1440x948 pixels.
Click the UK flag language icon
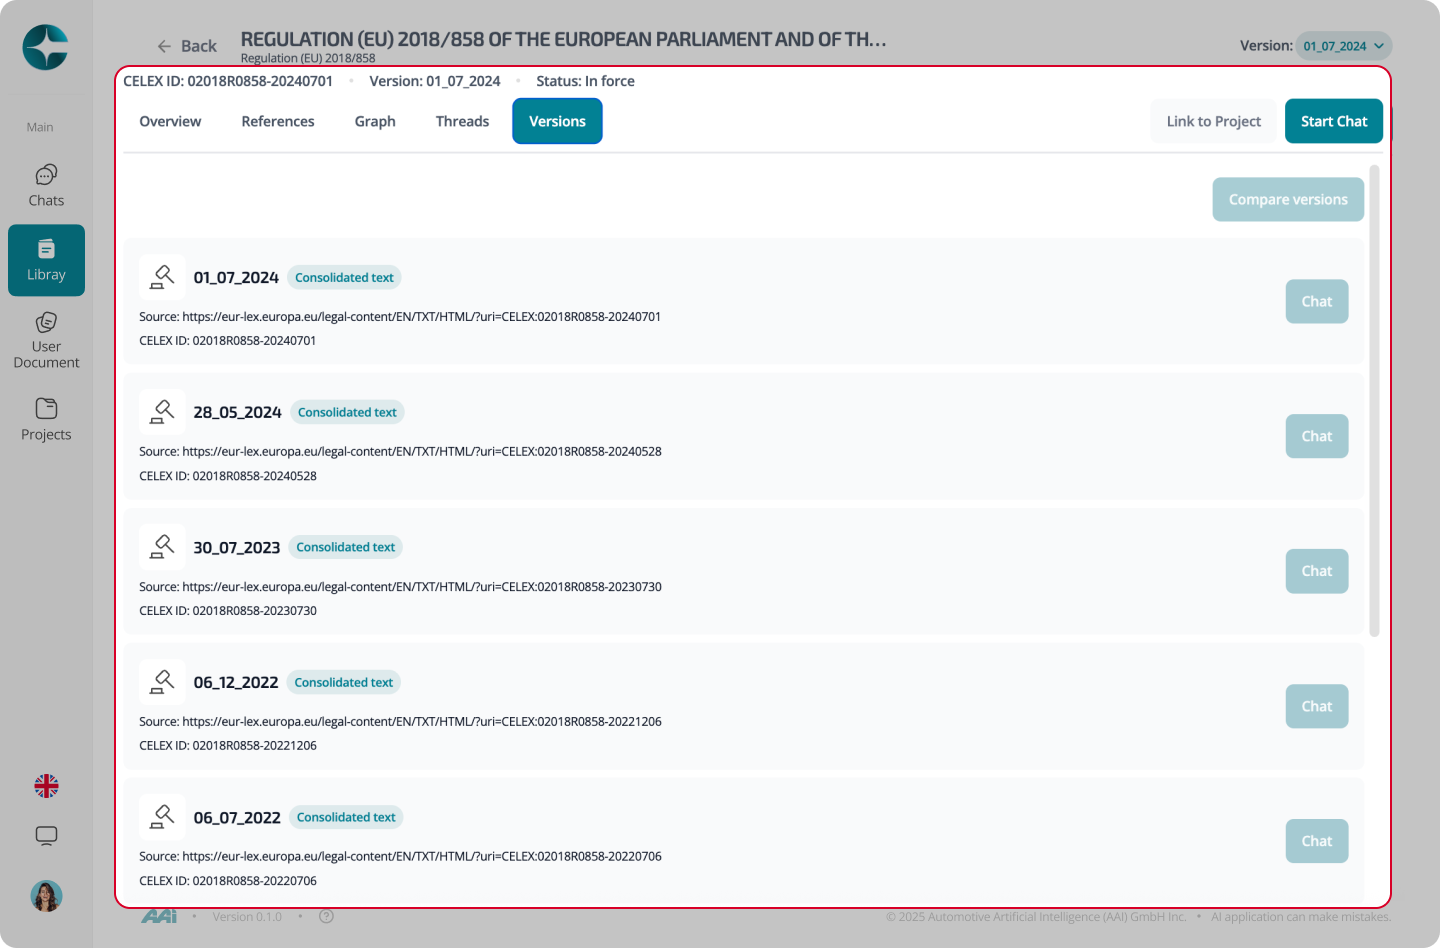[46, 786]
